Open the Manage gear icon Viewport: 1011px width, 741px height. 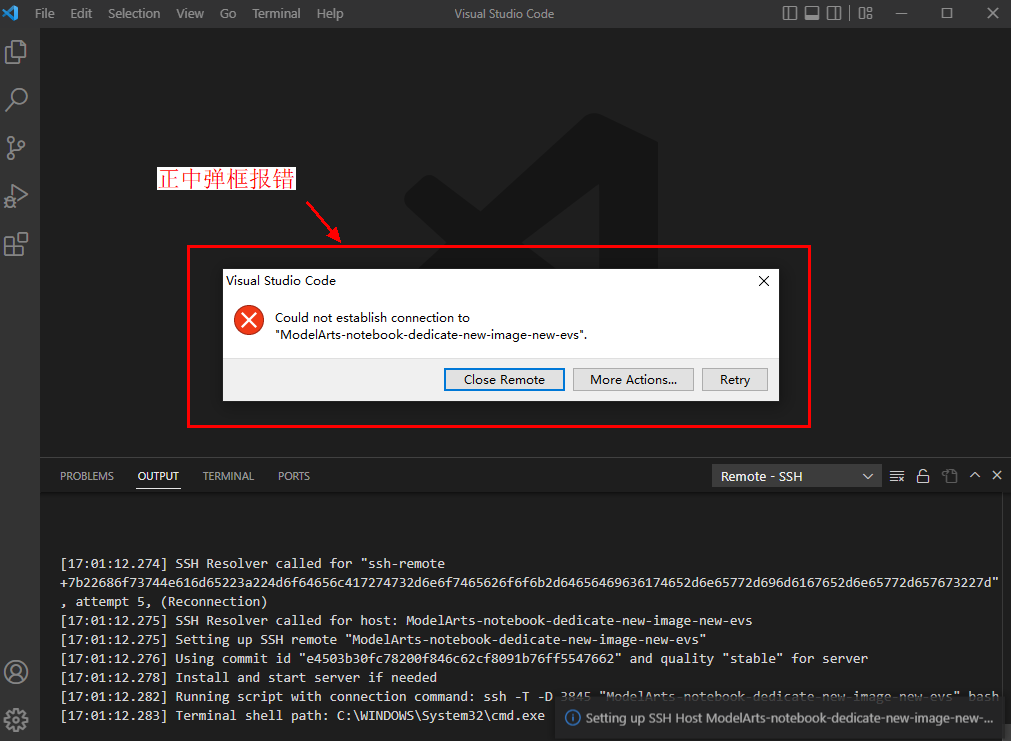click(16, 720)
